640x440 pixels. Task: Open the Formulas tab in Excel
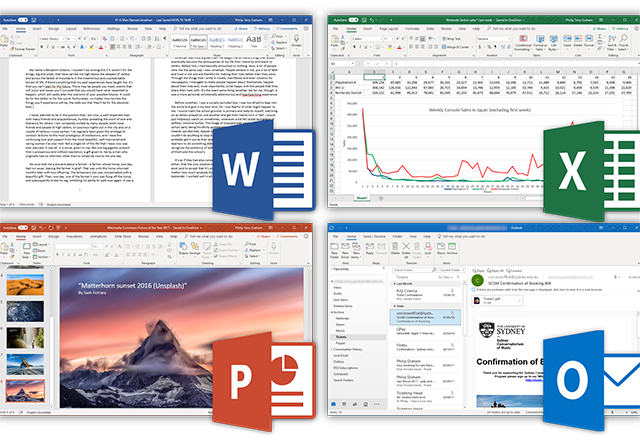[412, 29]
